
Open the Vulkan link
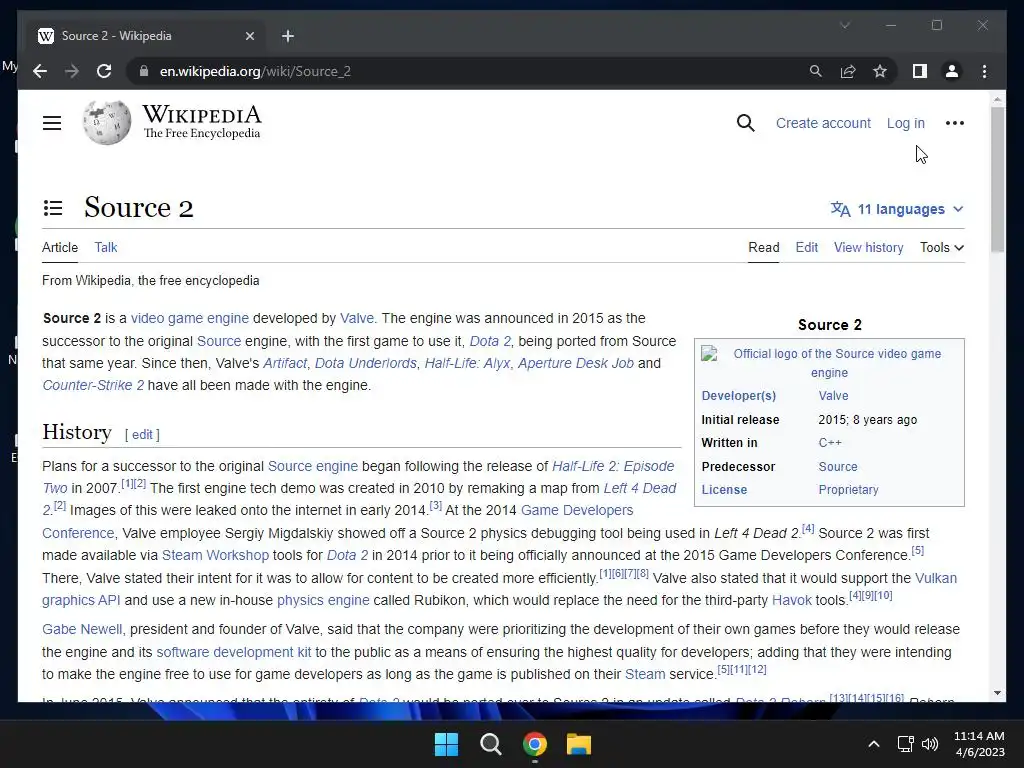[935, 578]
